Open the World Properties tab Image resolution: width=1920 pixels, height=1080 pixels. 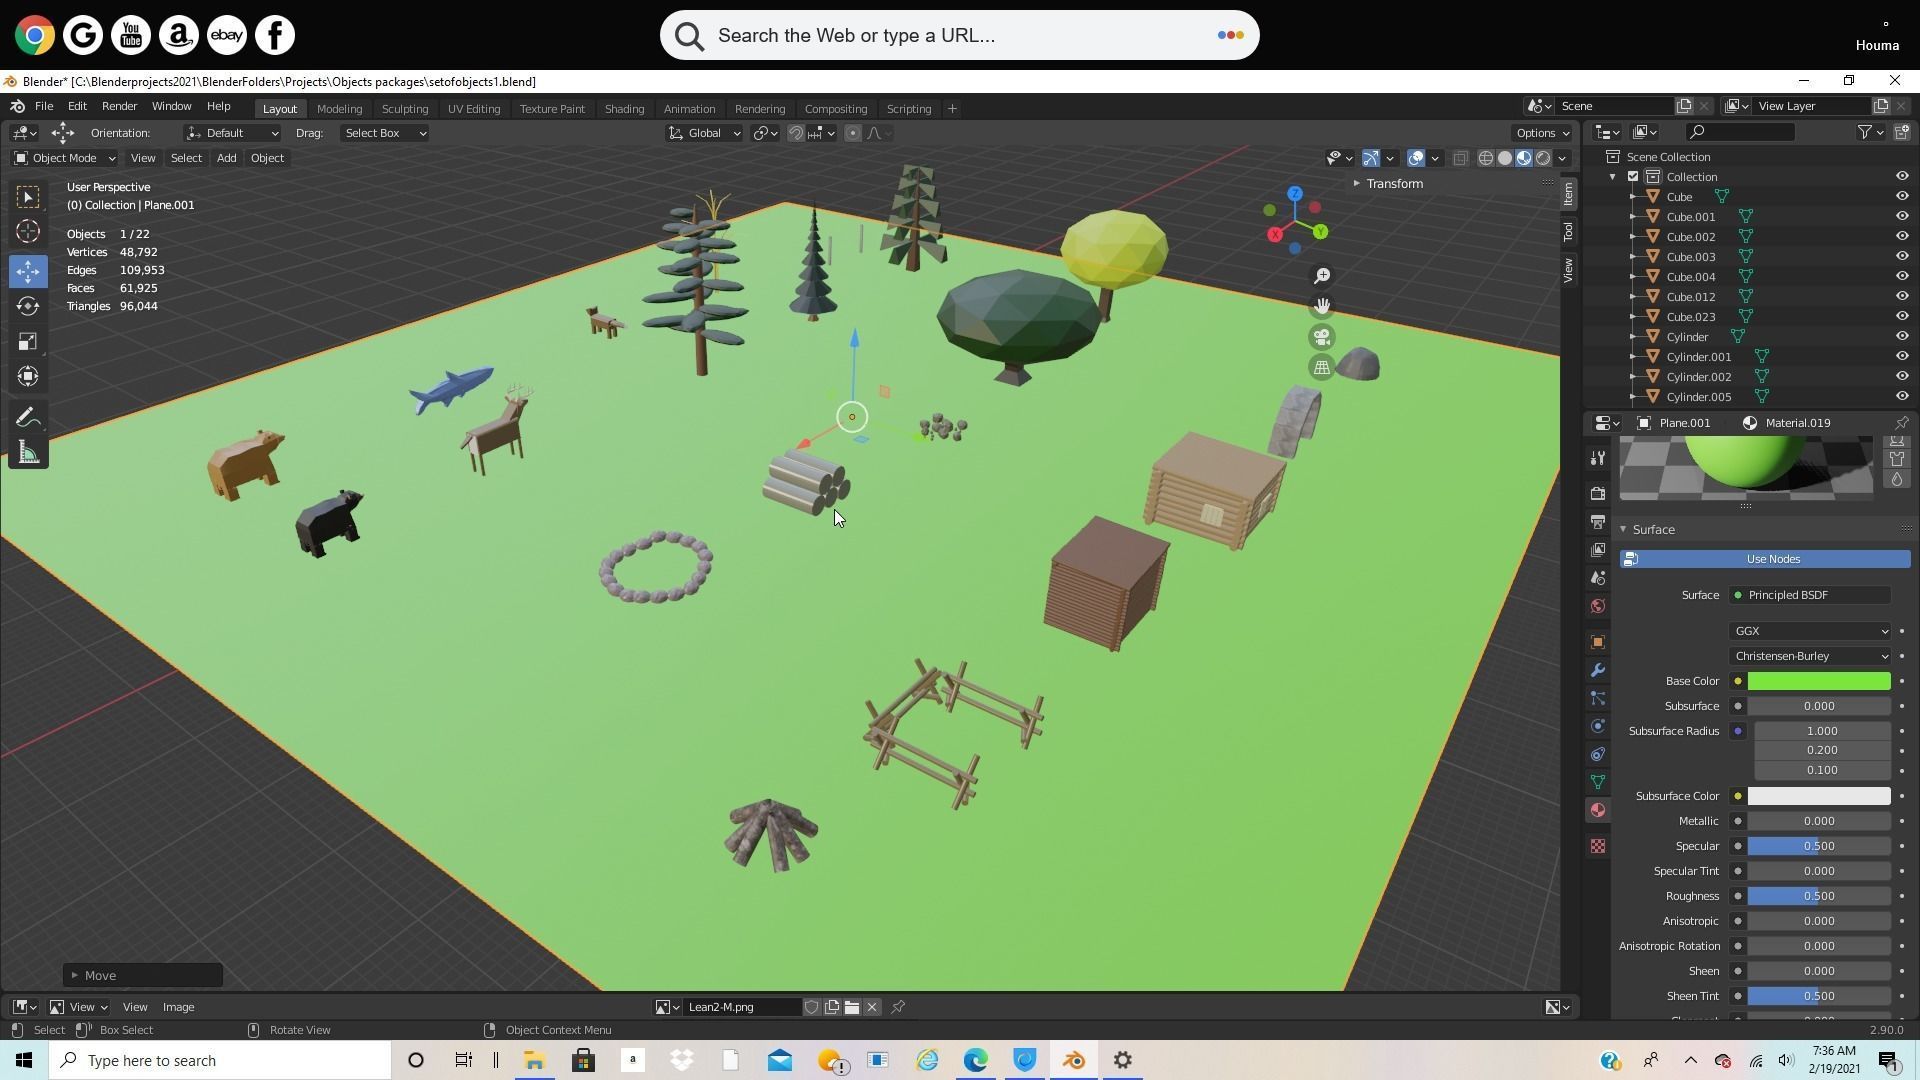[x=1597, y=605]
